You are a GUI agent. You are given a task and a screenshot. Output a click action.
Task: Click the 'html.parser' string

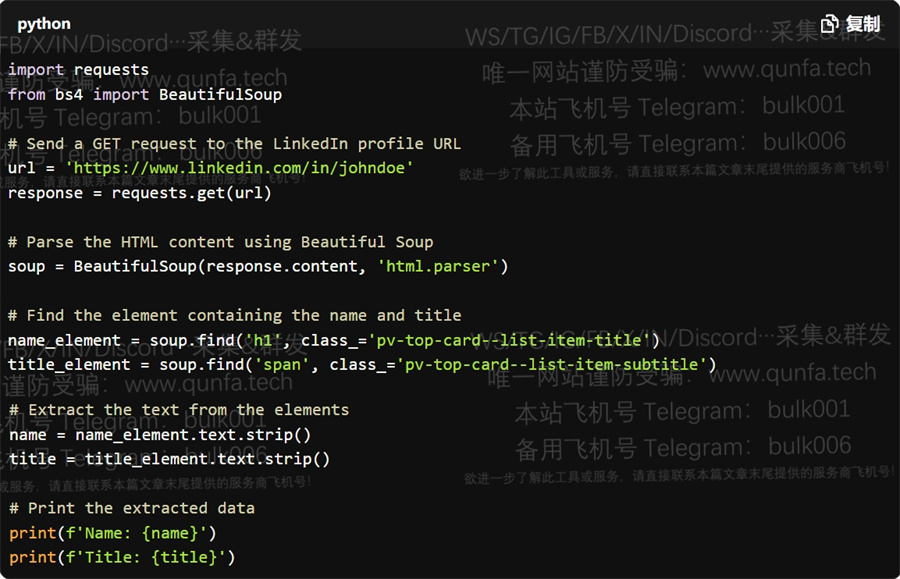point(438,266)
